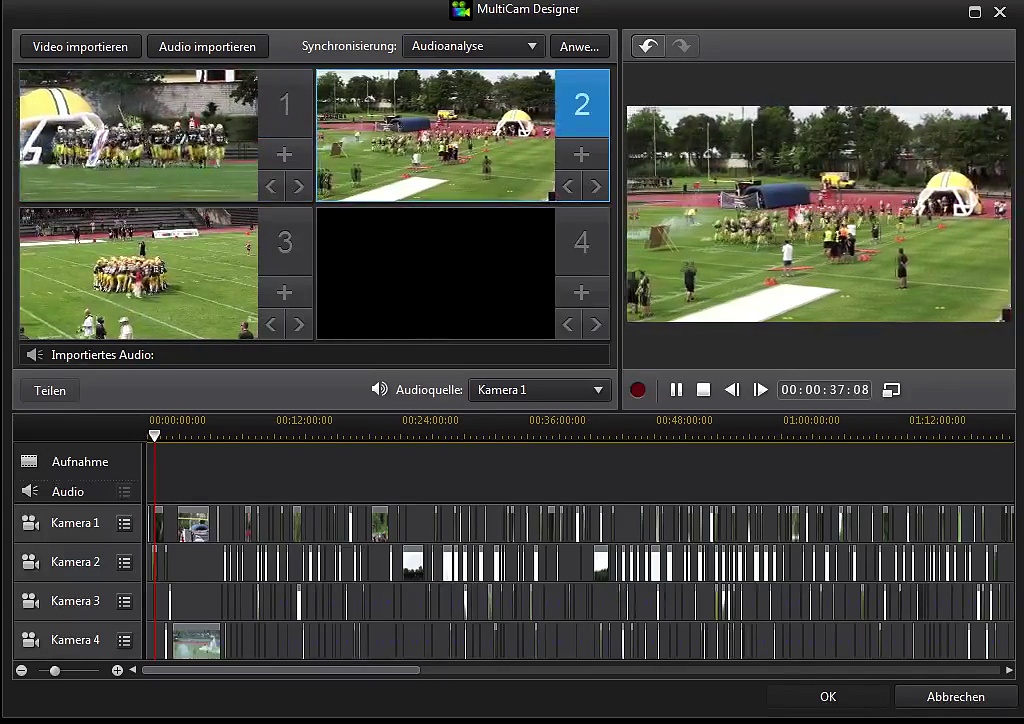Switch to camera 1 source
This screenshot has height=724, width=1024.
click(284, 104)
